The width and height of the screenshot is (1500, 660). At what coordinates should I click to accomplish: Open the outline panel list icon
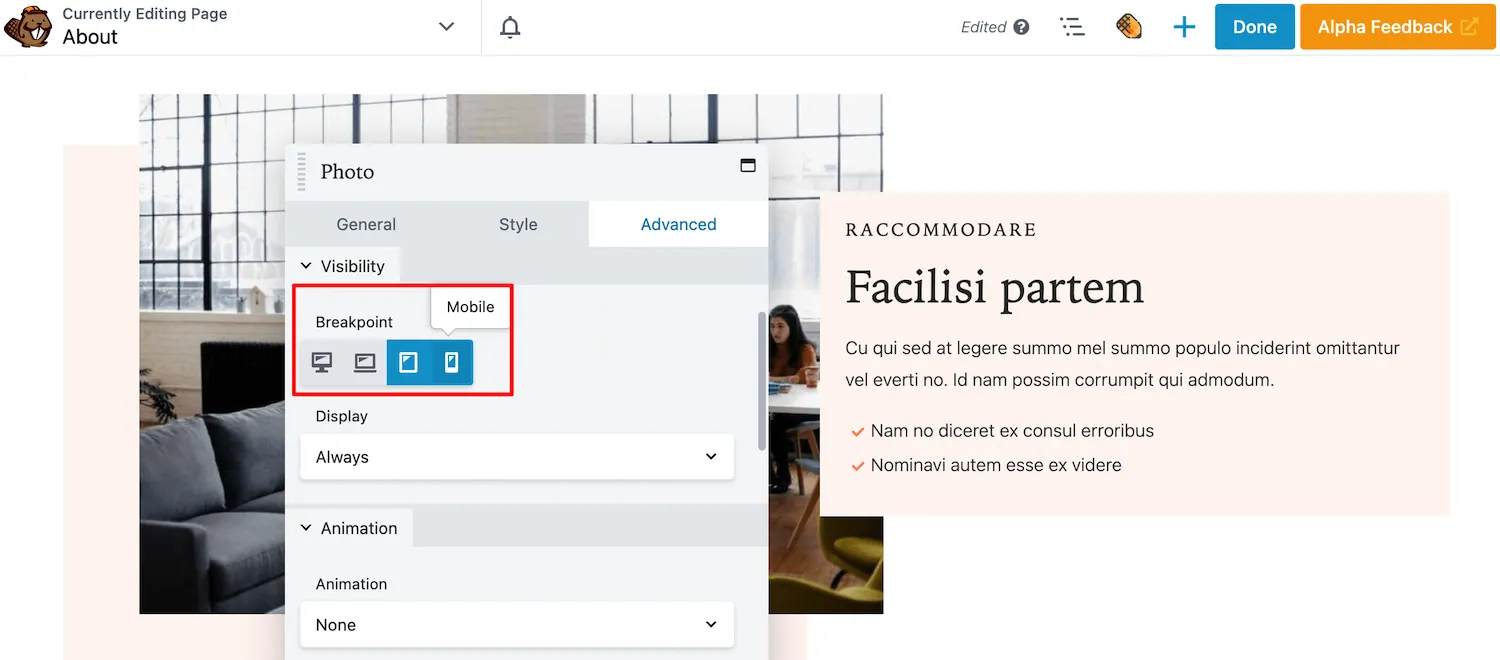1072,27
